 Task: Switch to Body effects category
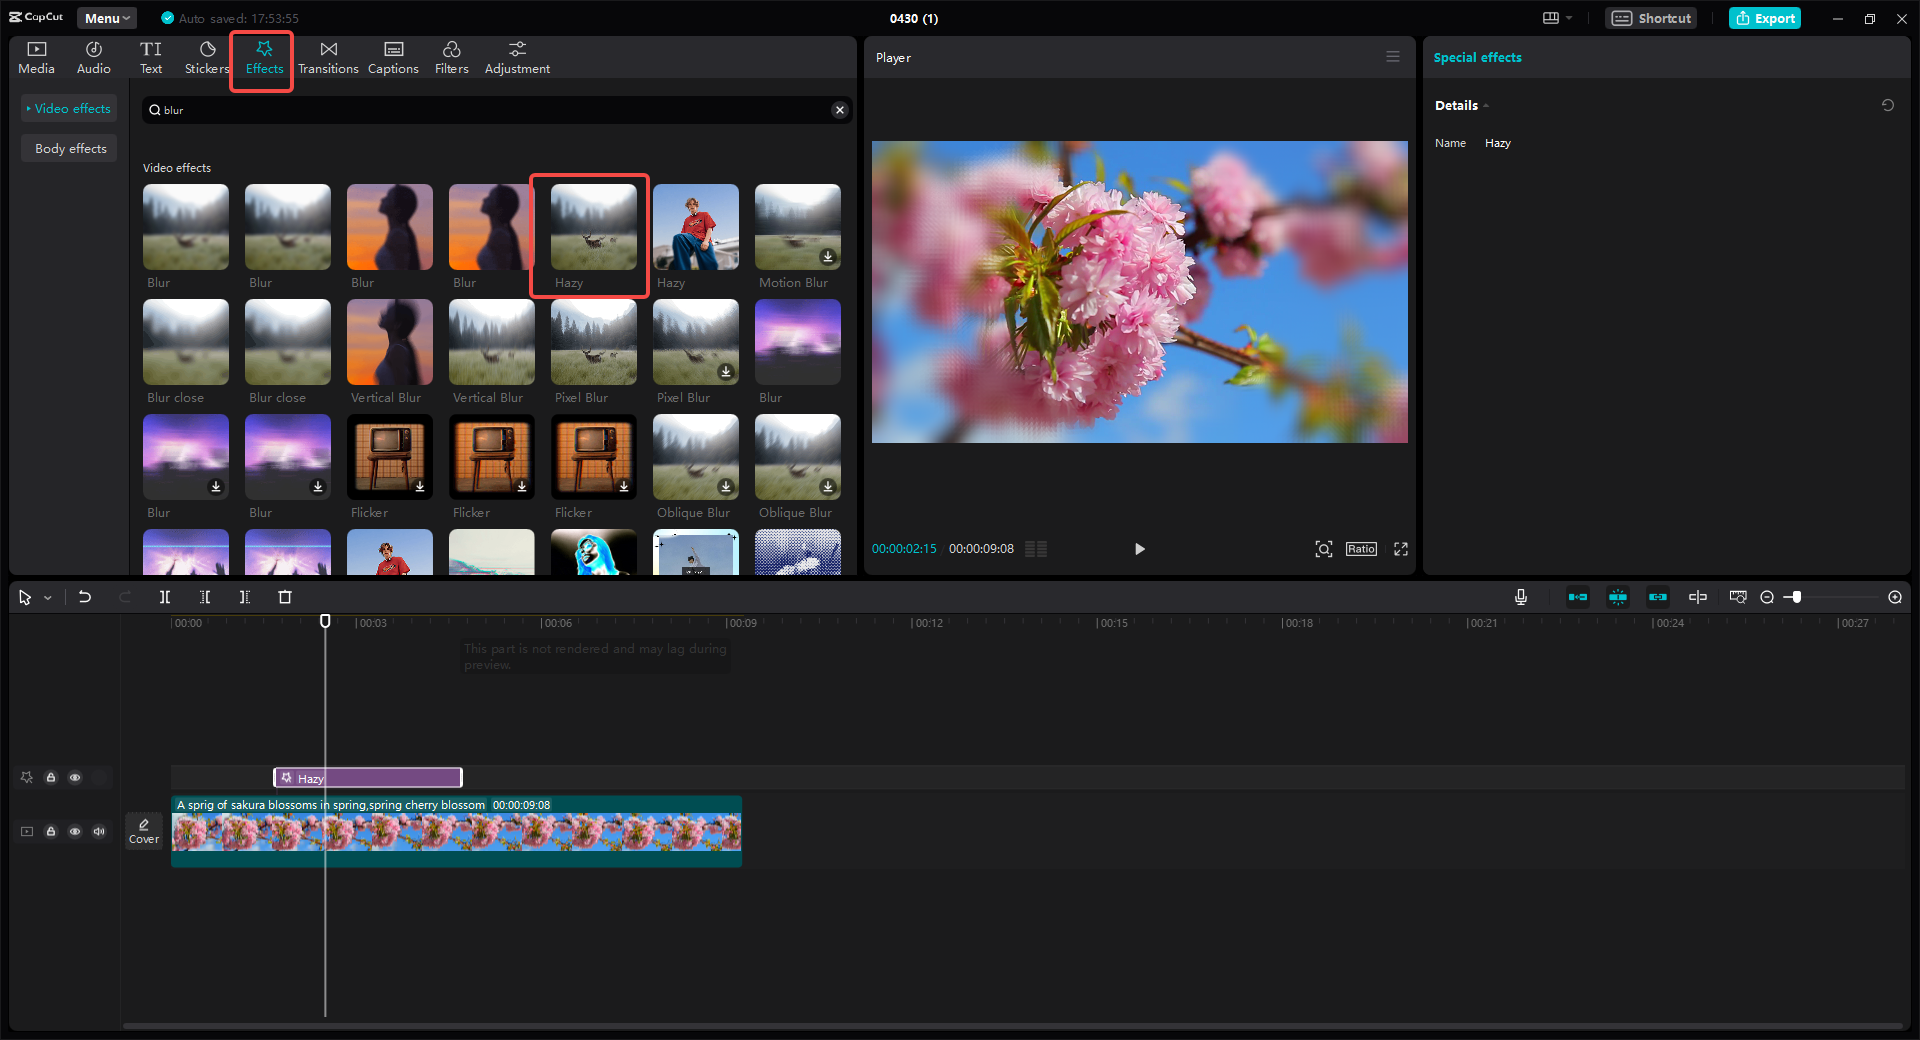point(68,148)
